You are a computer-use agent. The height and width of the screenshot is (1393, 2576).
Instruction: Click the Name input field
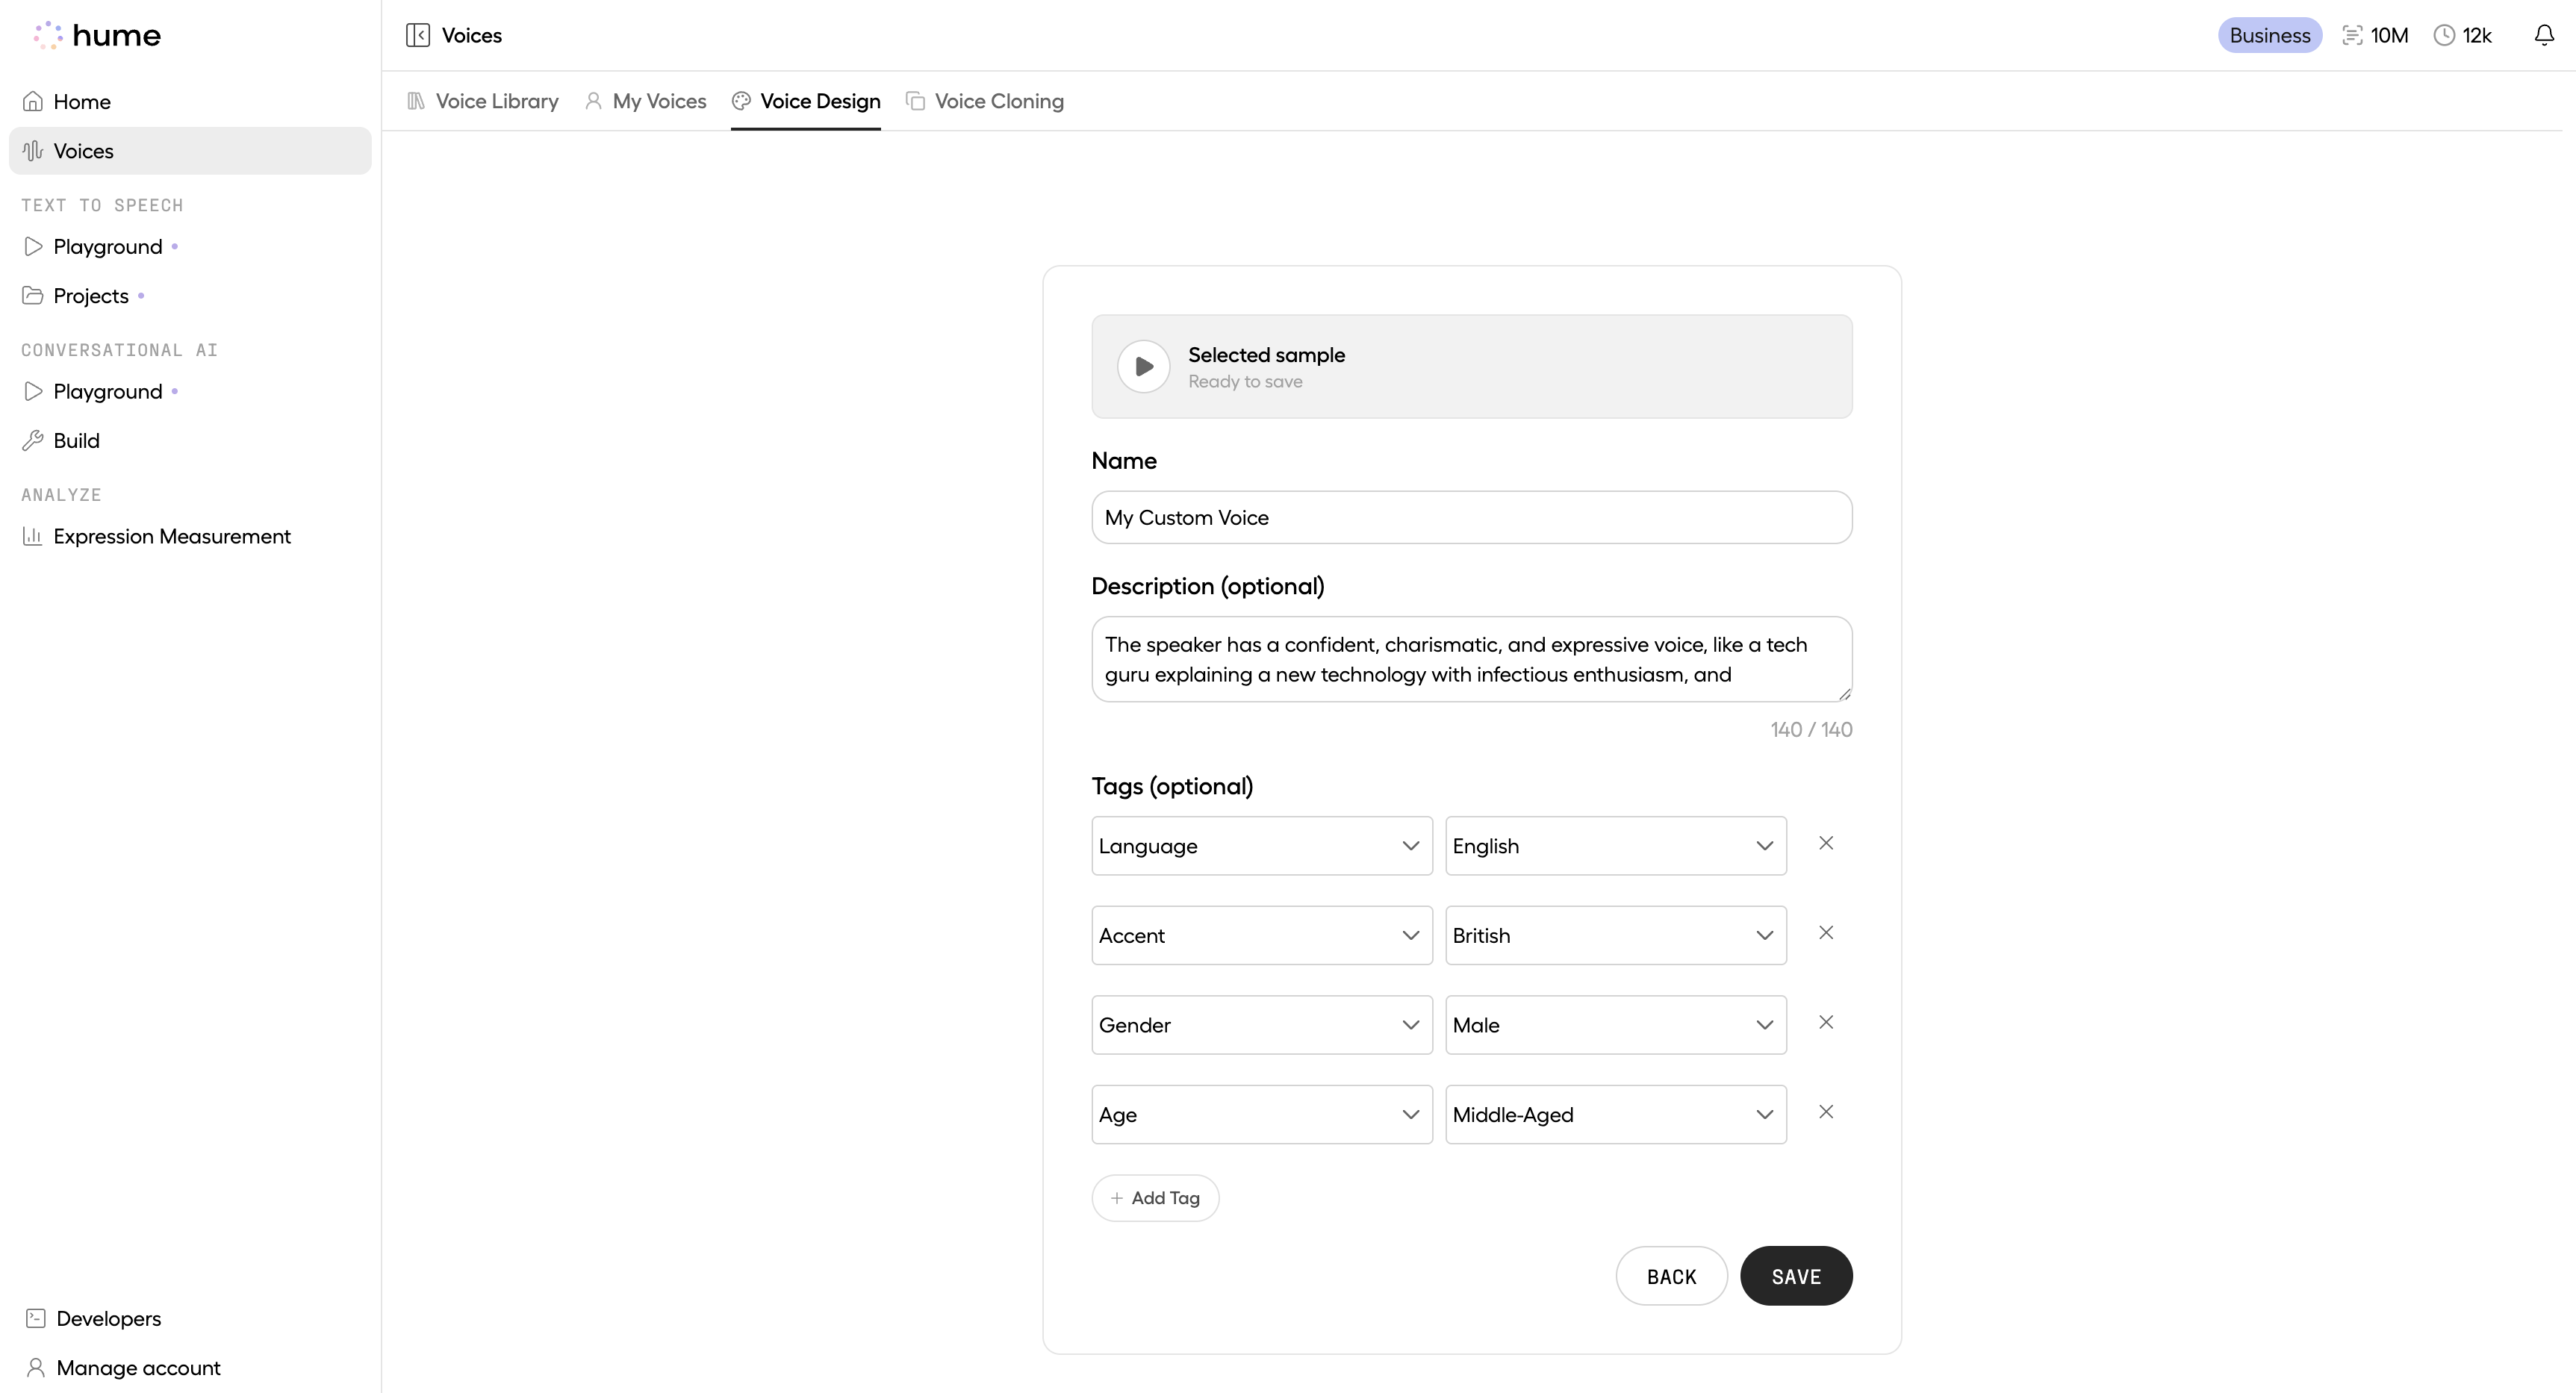[x=1471, y=518]
